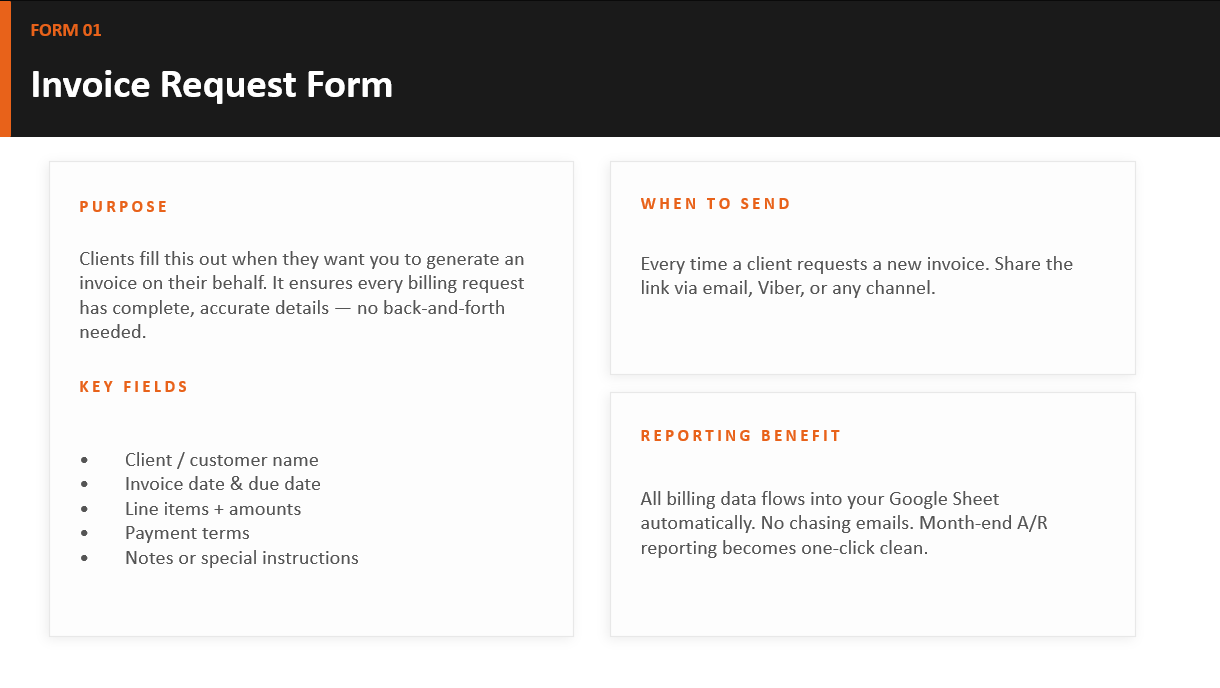1220x688 pixels.
Task: Click the Client / customer name bullet
Action: 222,460
